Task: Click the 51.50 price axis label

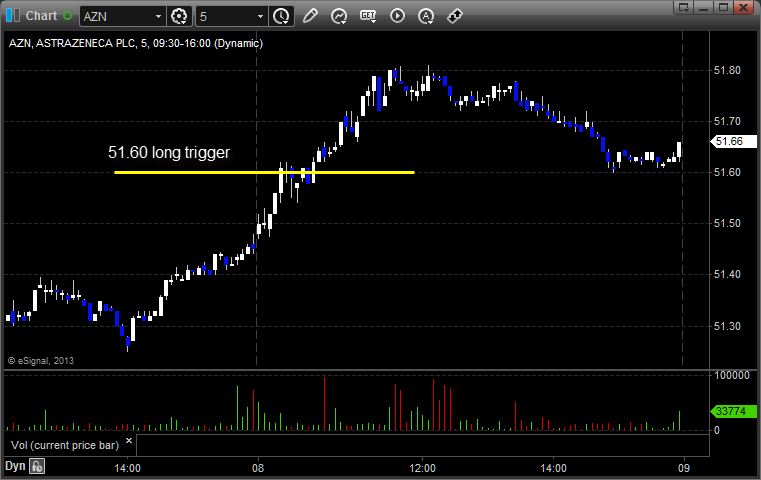Action: coord(727,223)
